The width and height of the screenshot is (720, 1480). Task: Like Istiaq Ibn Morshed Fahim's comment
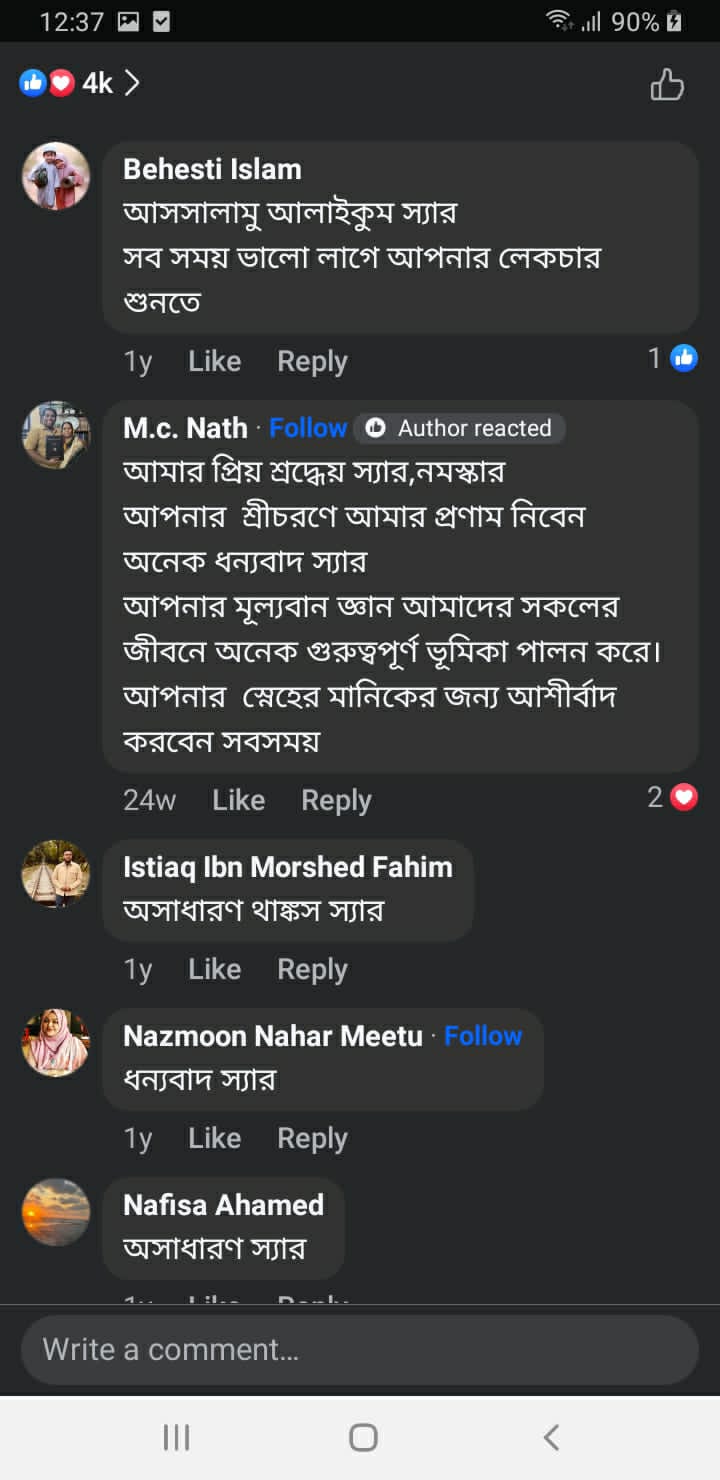tap(214, 969)
